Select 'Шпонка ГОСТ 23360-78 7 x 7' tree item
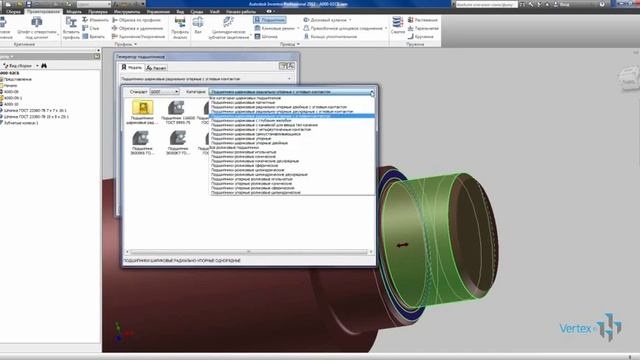This screenshot has height=360, width=640. tap(34, 110)
